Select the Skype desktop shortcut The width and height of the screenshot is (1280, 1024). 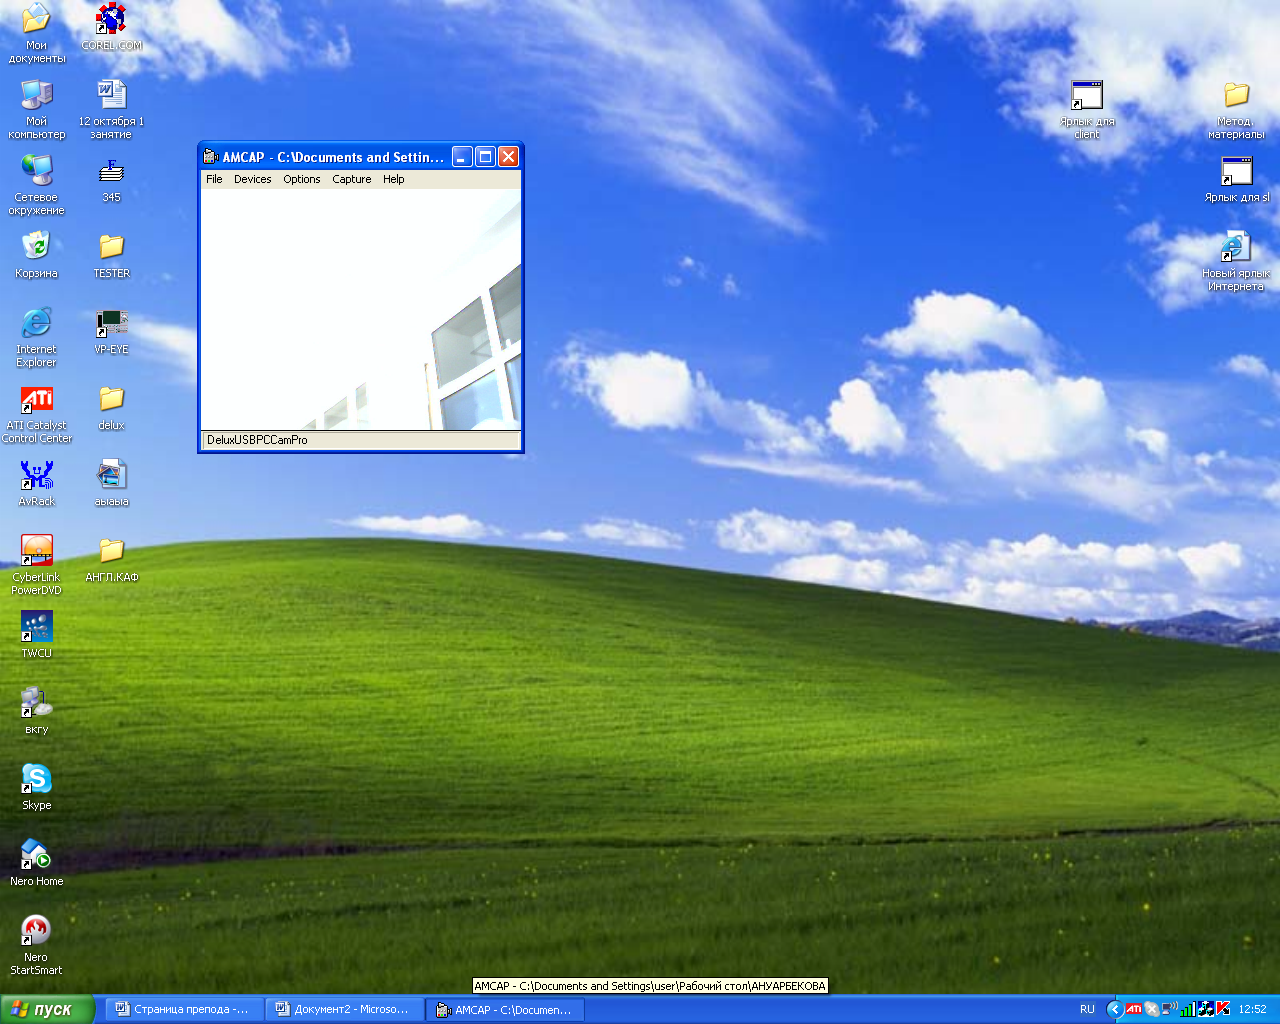coord(37,787)
